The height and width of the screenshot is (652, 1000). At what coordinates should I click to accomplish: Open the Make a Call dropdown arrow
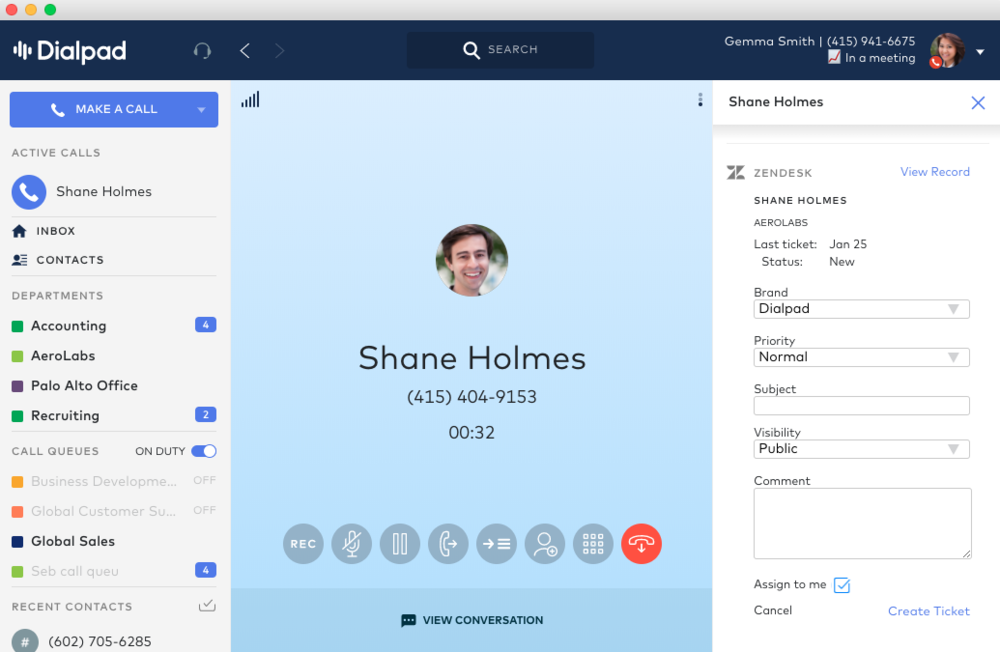click(202, 110)
